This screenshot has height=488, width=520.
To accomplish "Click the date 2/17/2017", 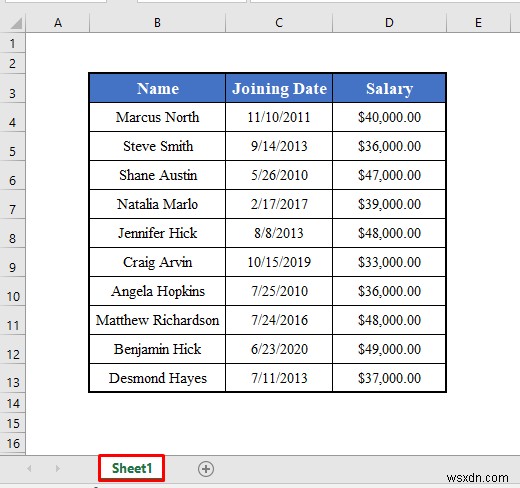I will click(x=279, y=204).
